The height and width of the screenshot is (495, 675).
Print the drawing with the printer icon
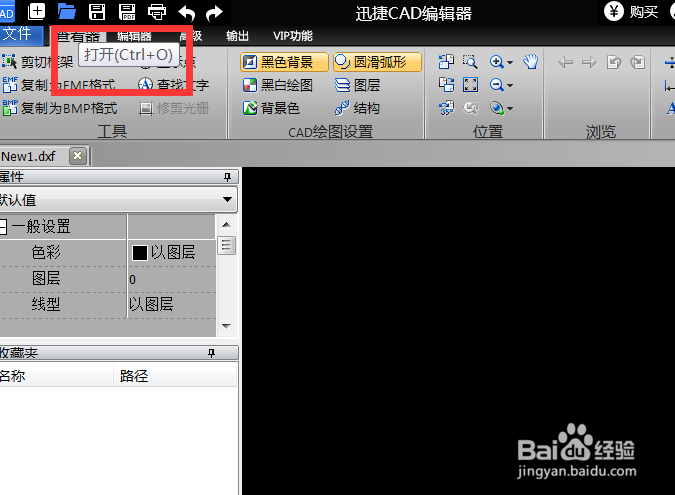pos(157,12)
